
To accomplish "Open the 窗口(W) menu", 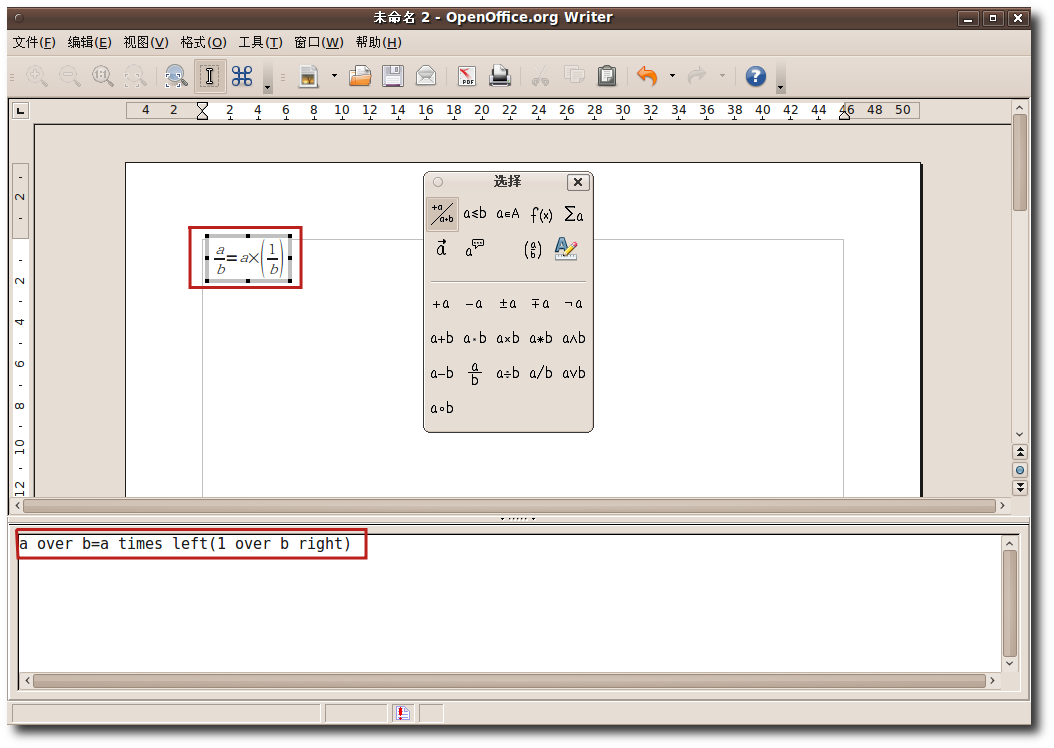I will 319,42.
